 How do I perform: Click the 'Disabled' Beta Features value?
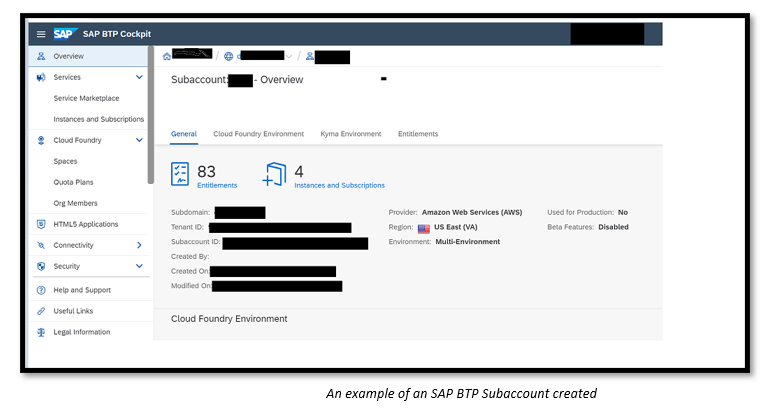coord(613,227)
